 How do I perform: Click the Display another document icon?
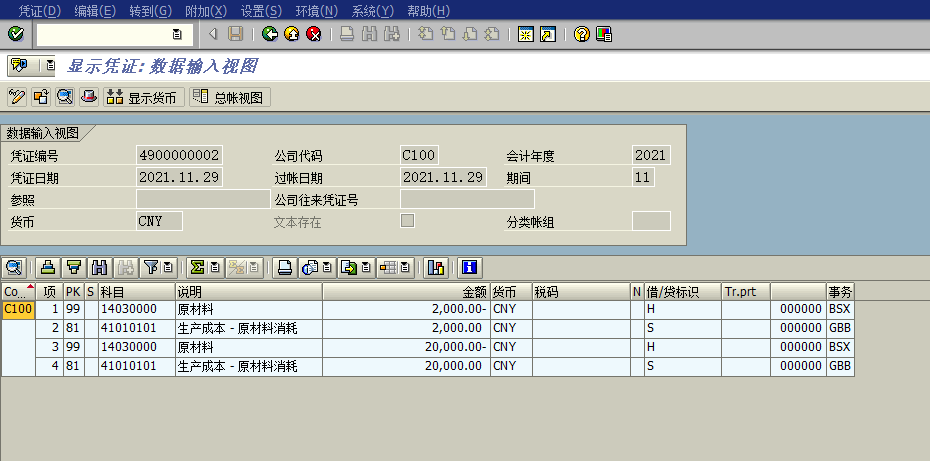click(41, 97)
